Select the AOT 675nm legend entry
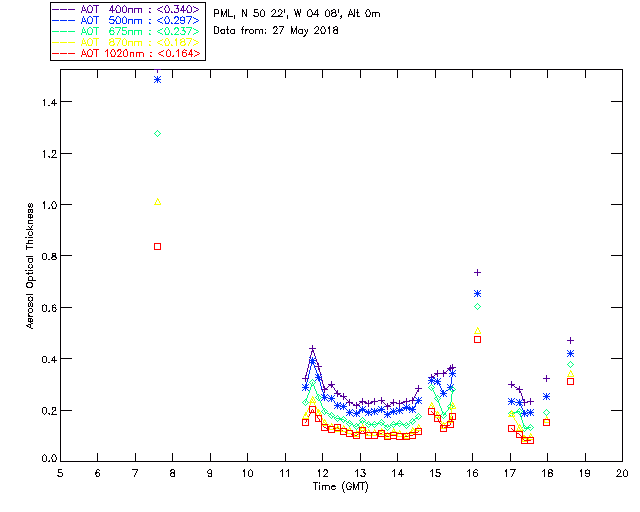Image resolution: width=640 pixels, height=512 pixels. point(127,31)
